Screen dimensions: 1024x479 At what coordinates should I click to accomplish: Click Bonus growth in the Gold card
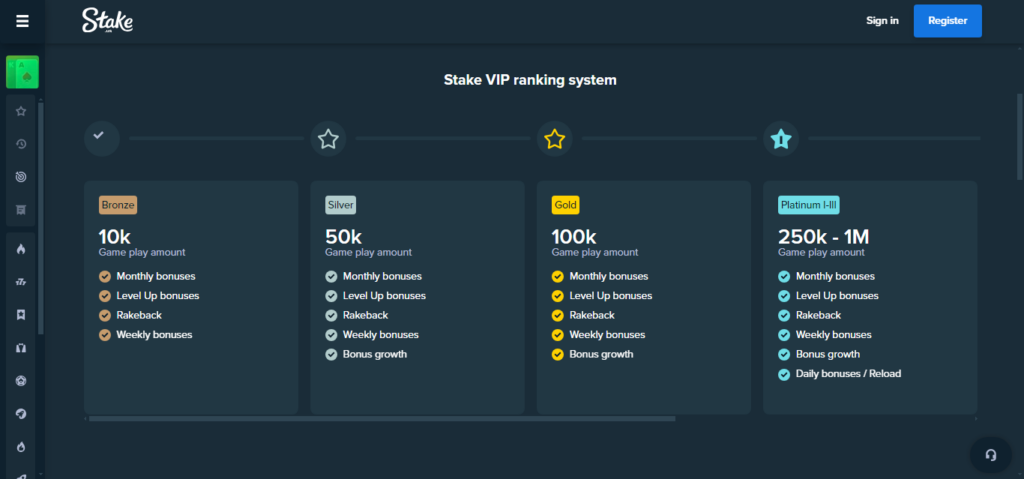click(x=601, y=355)
